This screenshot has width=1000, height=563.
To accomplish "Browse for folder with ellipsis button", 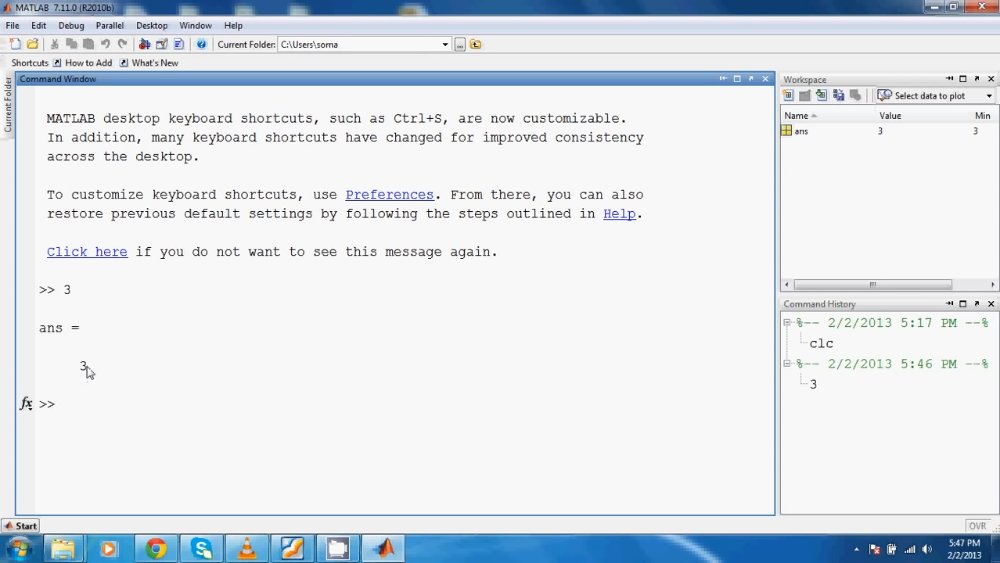I will 460,45.
